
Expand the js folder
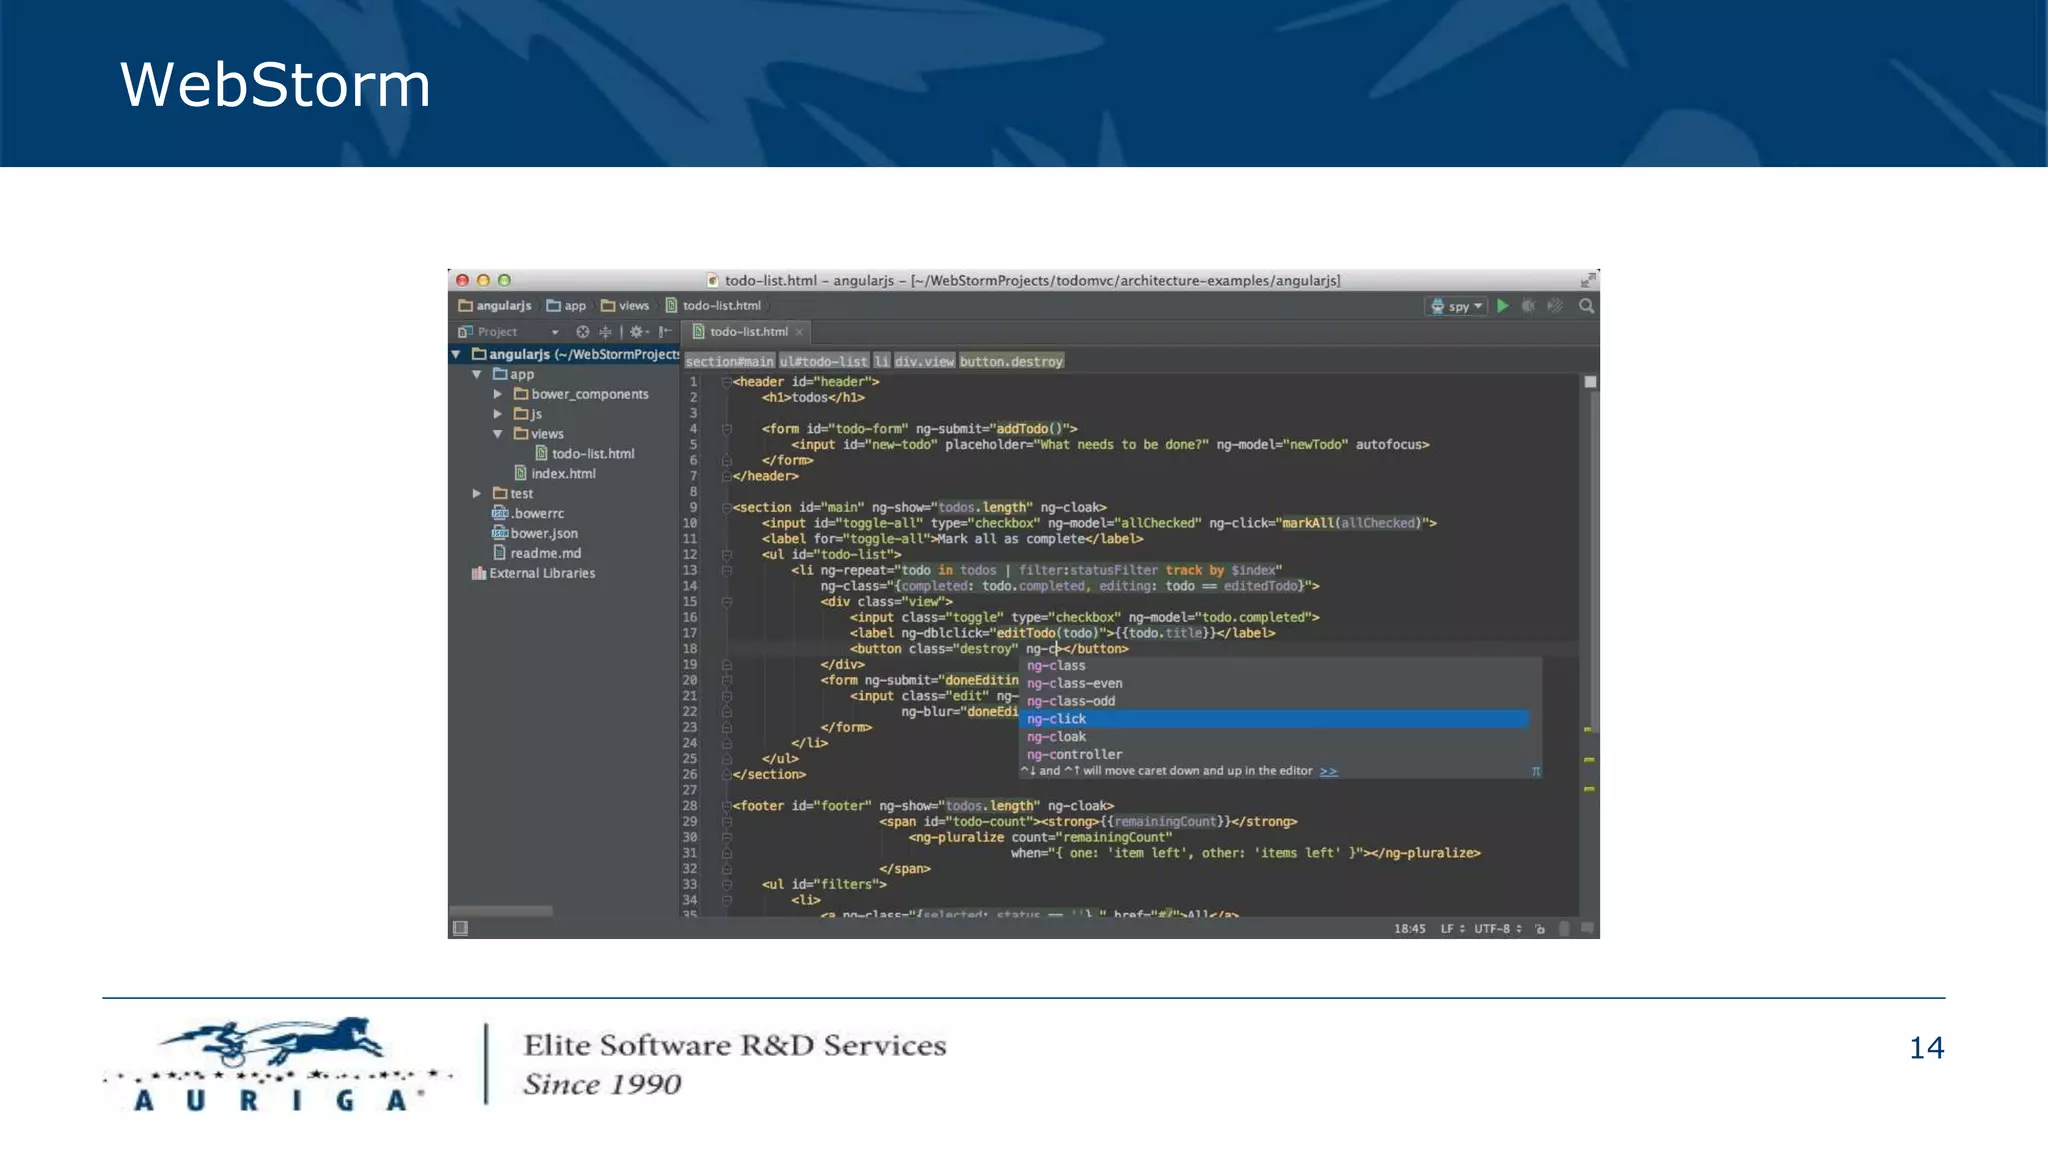tap(498, 413)
